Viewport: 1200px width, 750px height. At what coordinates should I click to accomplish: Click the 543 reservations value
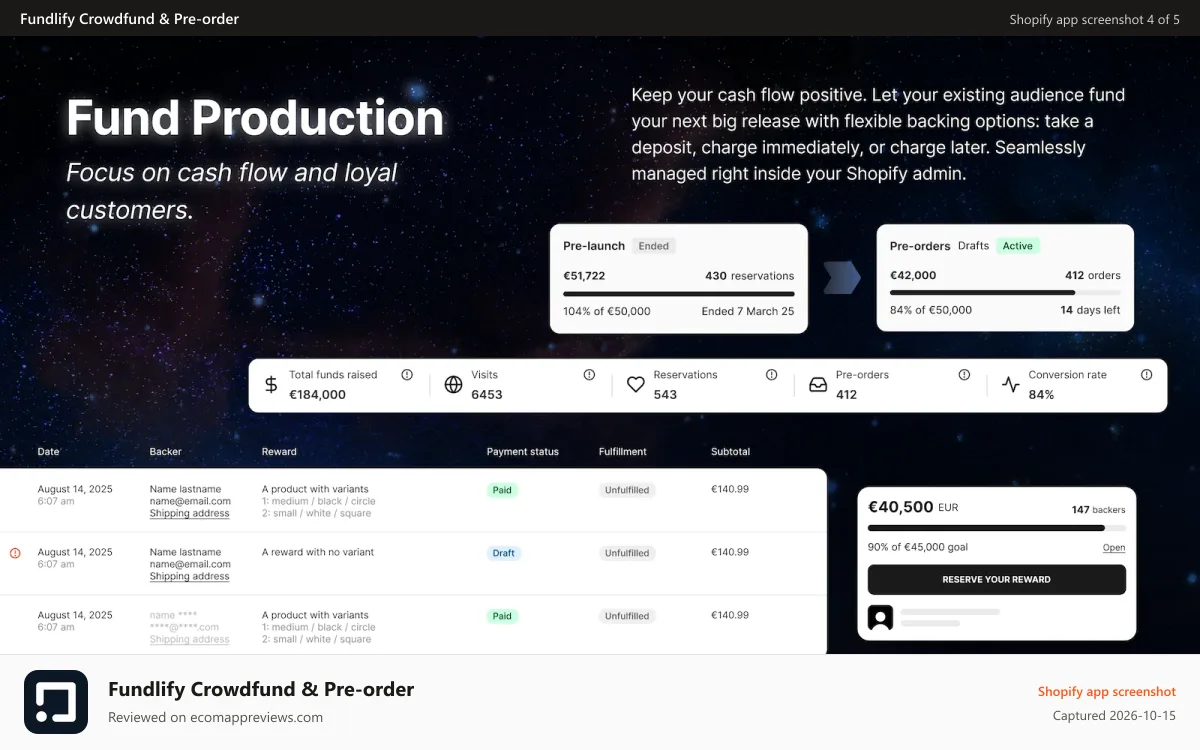pos(665,395)
